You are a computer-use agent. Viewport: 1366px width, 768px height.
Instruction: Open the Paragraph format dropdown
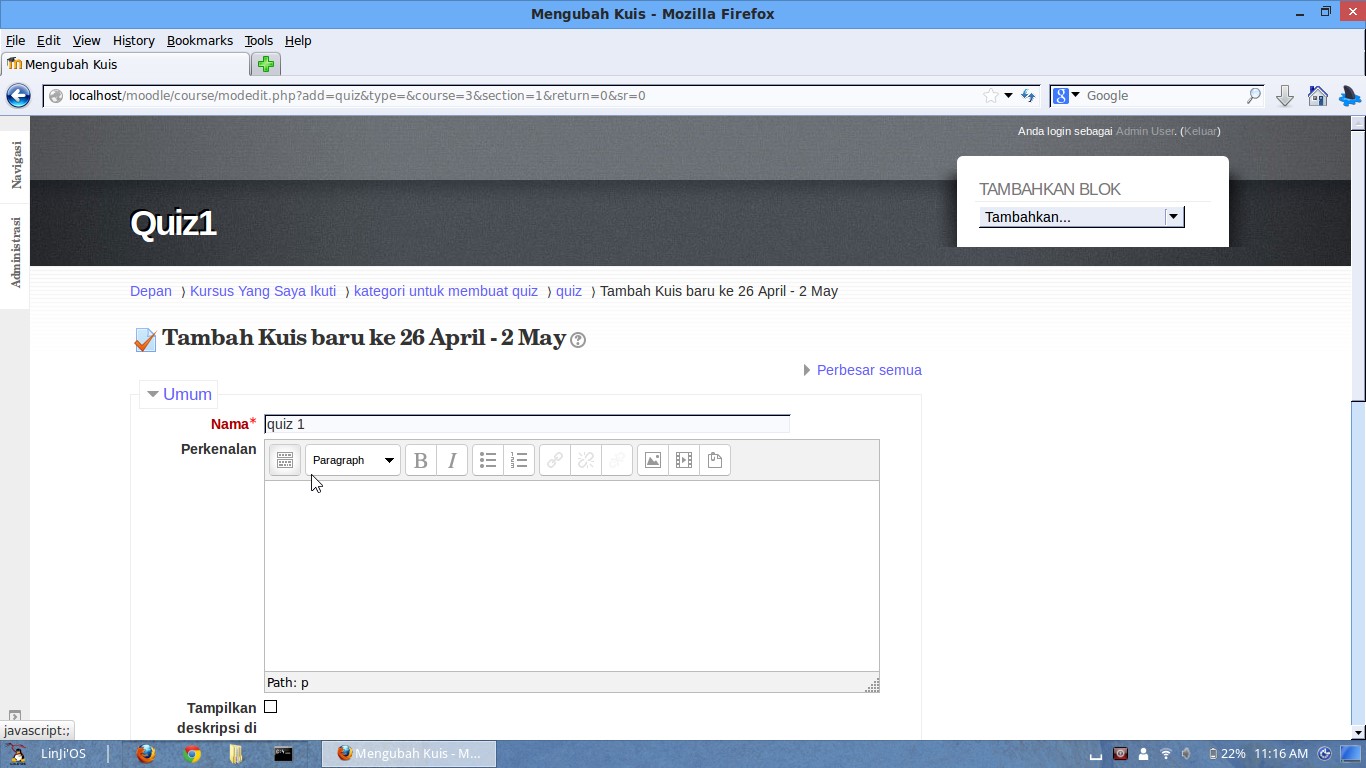pos(352,460)
